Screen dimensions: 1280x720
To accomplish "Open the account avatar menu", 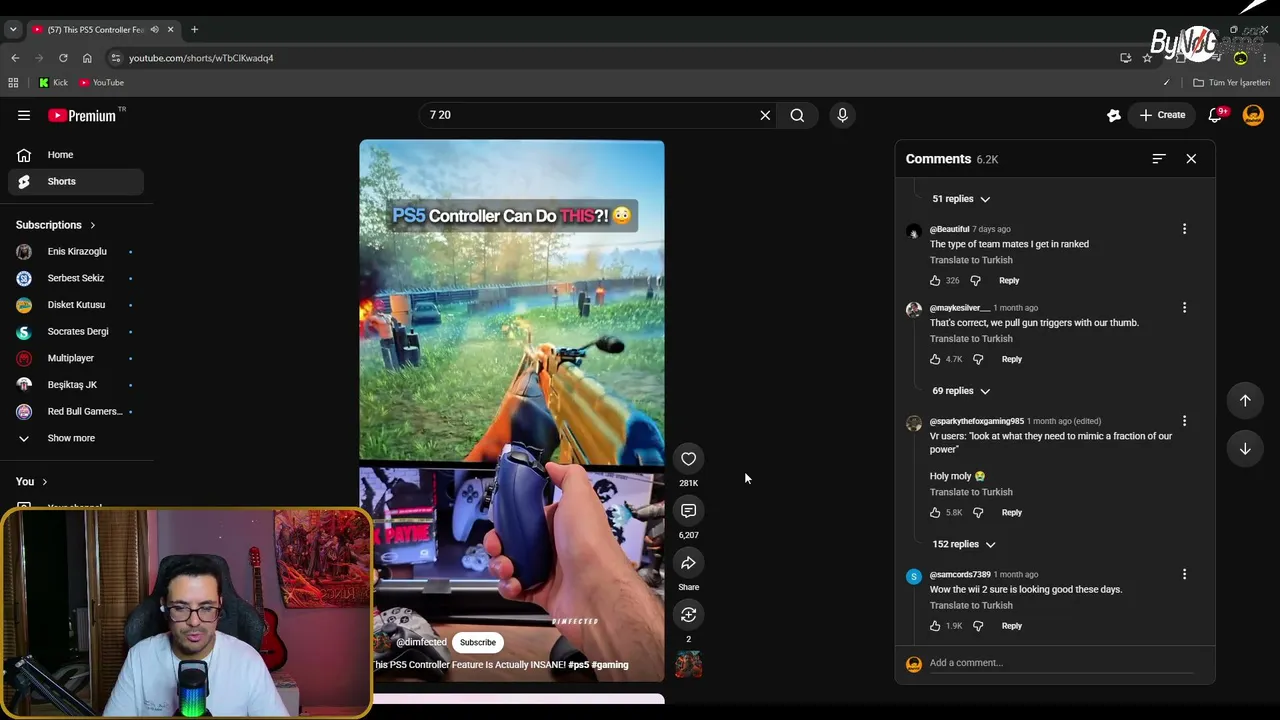I will pos(1253,115).
